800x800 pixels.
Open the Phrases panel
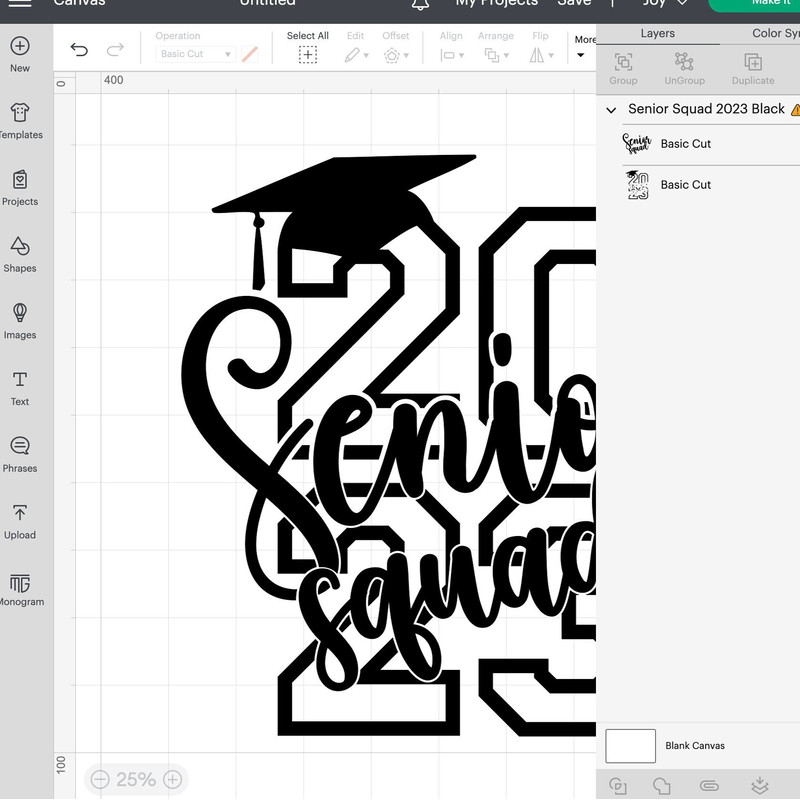pos(20,447)
